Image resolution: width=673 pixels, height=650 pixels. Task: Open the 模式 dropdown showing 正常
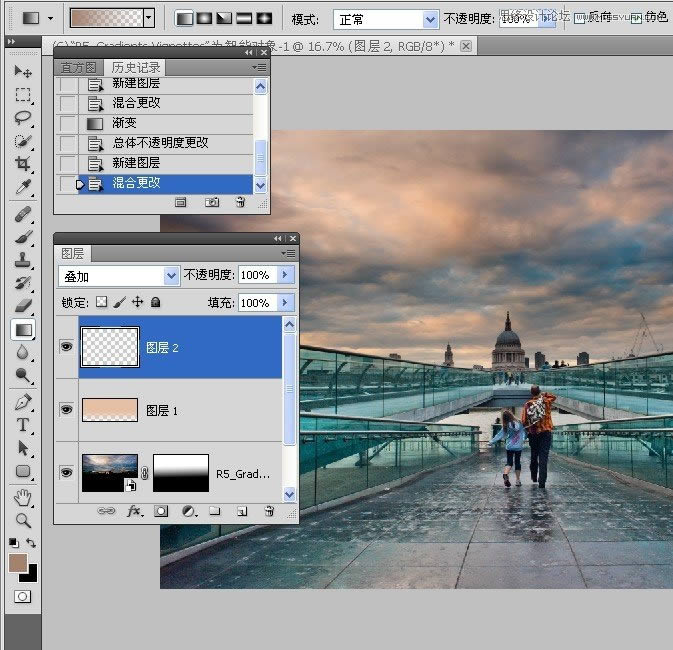click(x=385, y=19)
